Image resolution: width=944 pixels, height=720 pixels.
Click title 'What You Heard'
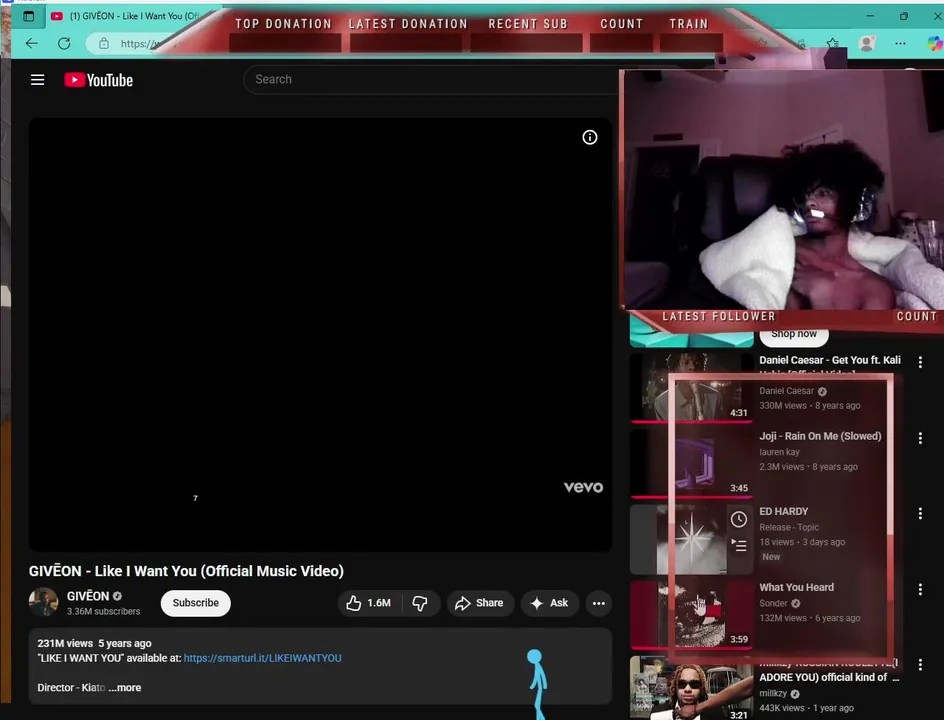point(796,587)
